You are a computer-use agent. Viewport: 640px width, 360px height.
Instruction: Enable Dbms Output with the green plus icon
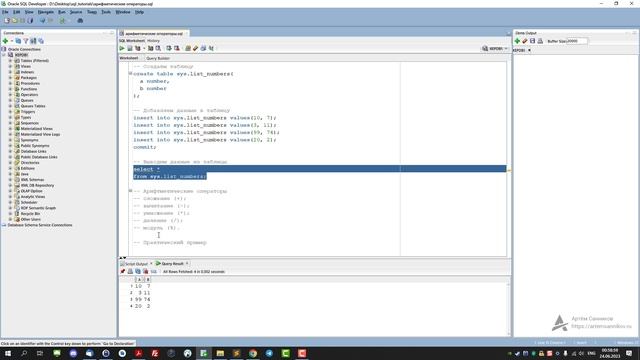(x=517, y=41)
